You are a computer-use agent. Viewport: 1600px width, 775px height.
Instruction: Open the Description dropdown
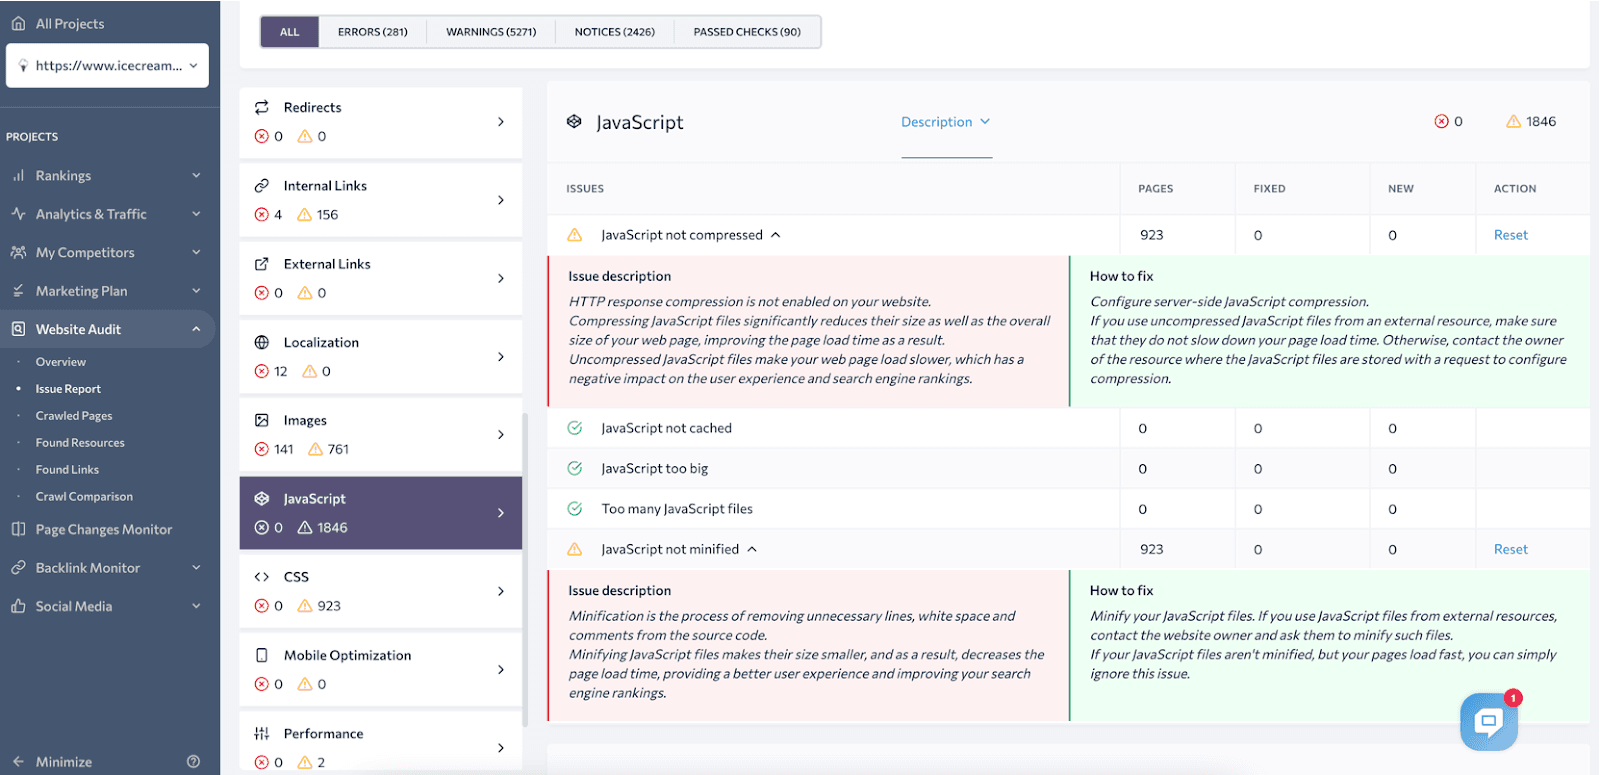[x=946, y=122]
